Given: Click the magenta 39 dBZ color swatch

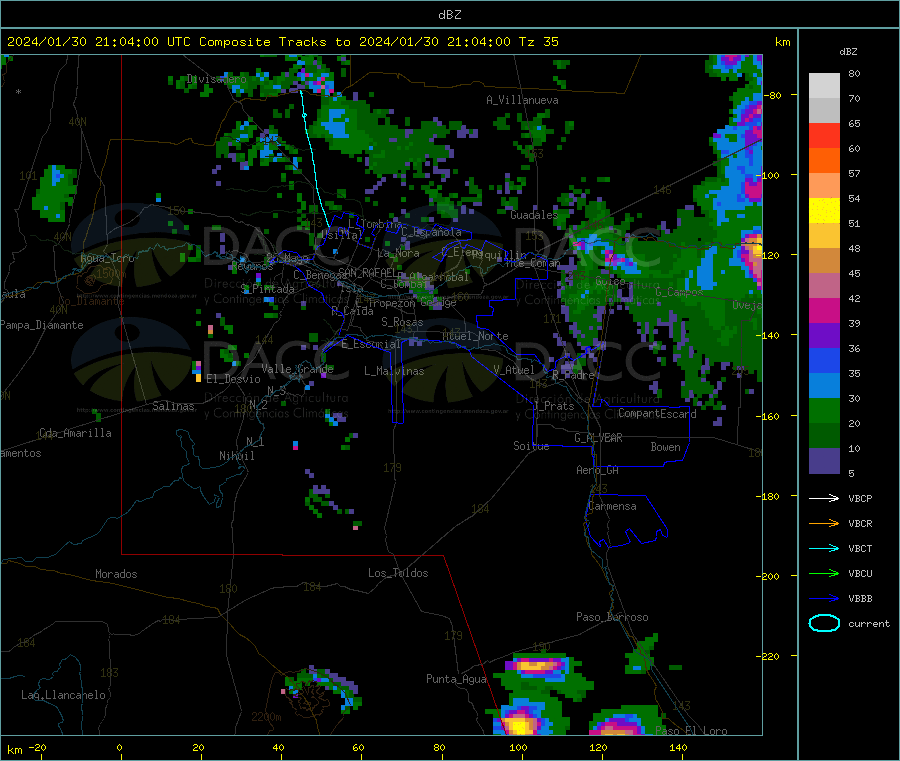Looking at the screenshot, I should pos(824,310).
